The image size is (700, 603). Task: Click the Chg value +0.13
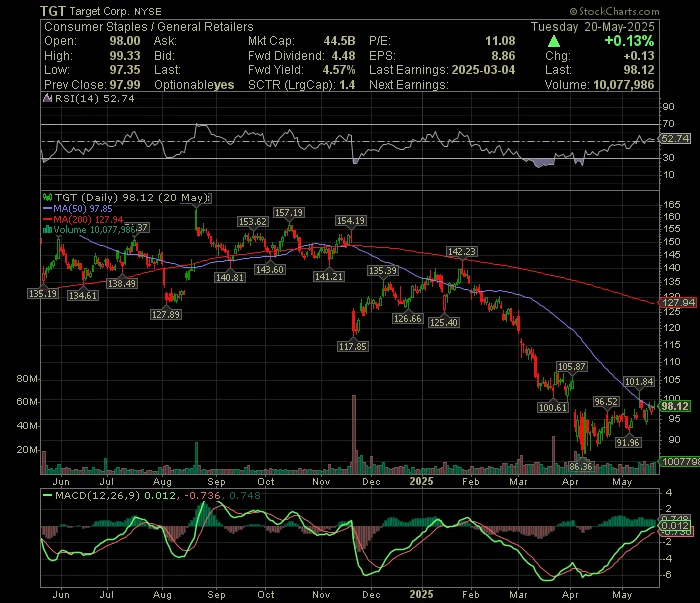[639, 56]
